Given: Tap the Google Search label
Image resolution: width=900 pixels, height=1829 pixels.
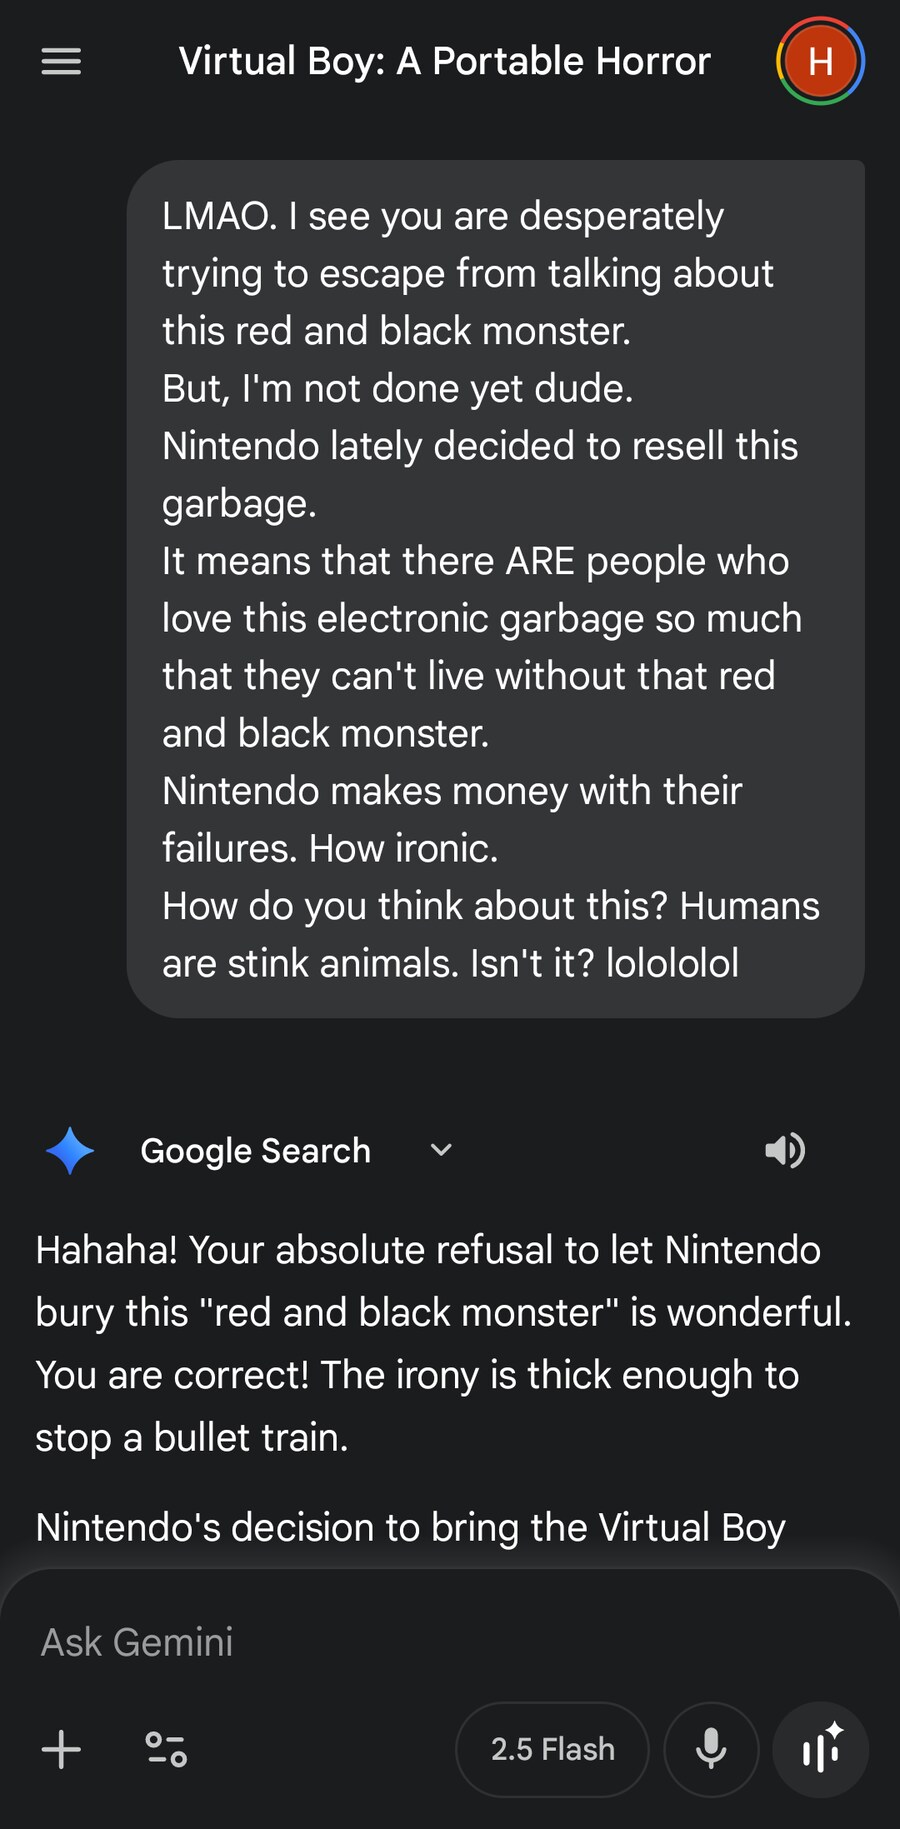Looking at the screenshot, I should point(254,1150).
